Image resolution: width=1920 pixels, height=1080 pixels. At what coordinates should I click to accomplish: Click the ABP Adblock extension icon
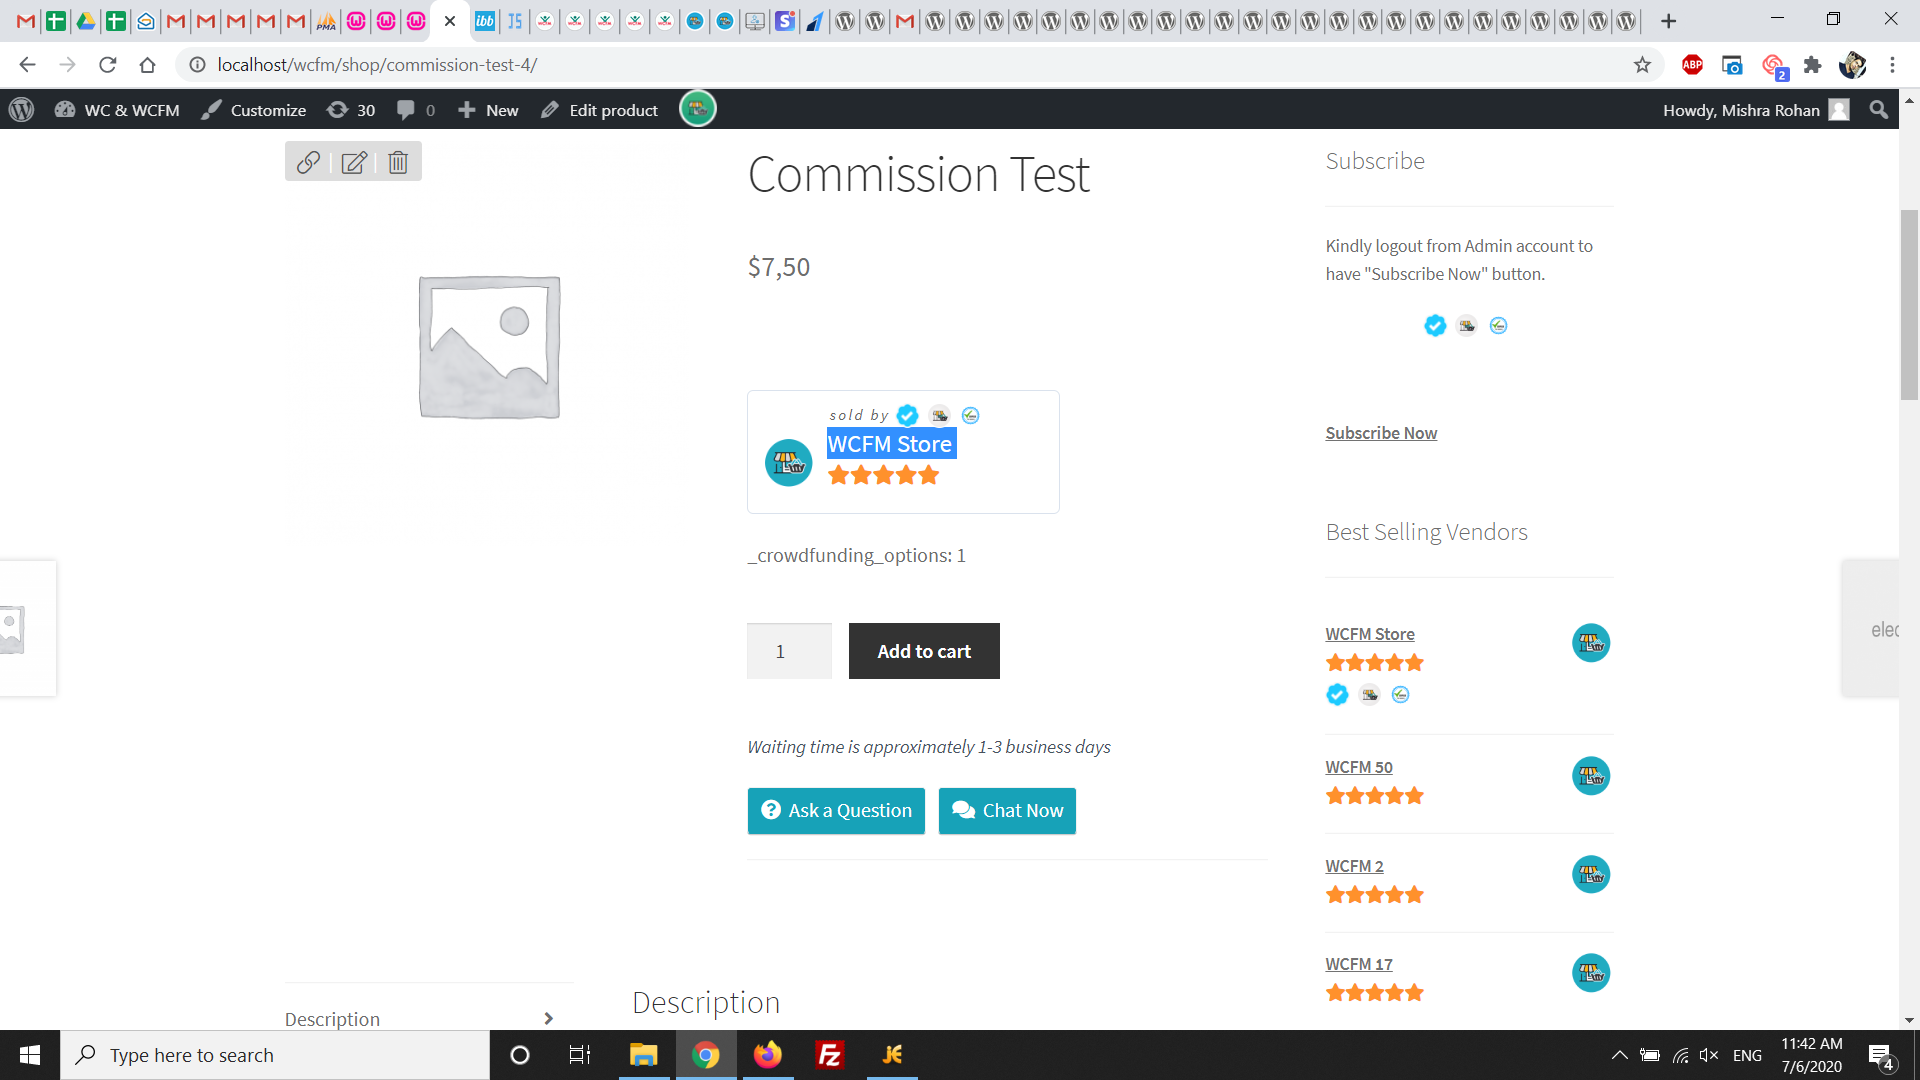coord(1692,65)
